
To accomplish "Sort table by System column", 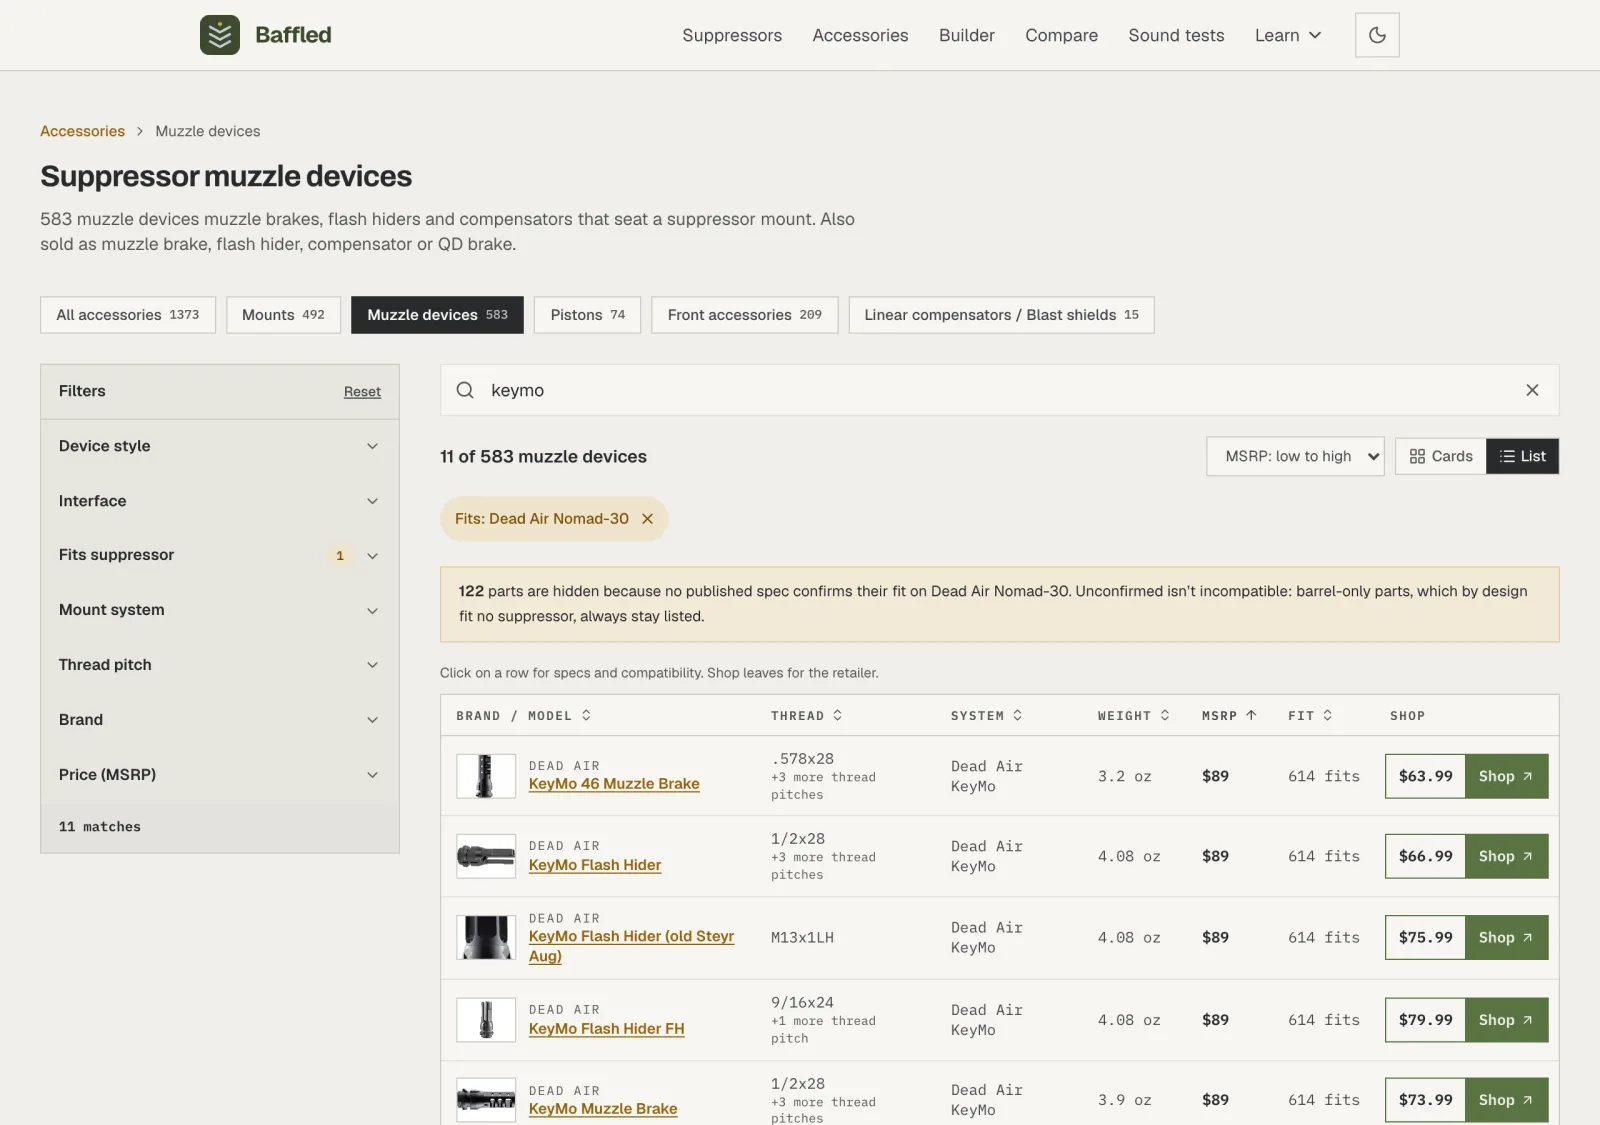I will tap(987, 716).
